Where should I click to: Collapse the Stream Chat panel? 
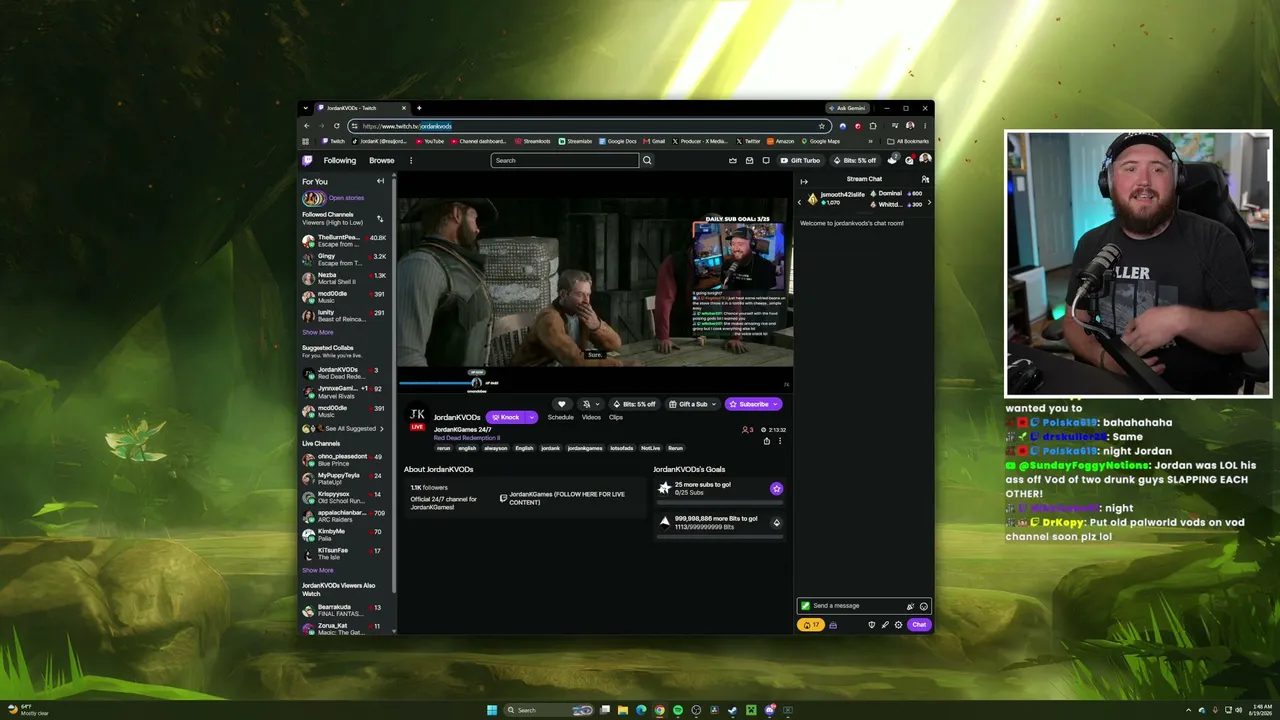click(x=804, y=182)
